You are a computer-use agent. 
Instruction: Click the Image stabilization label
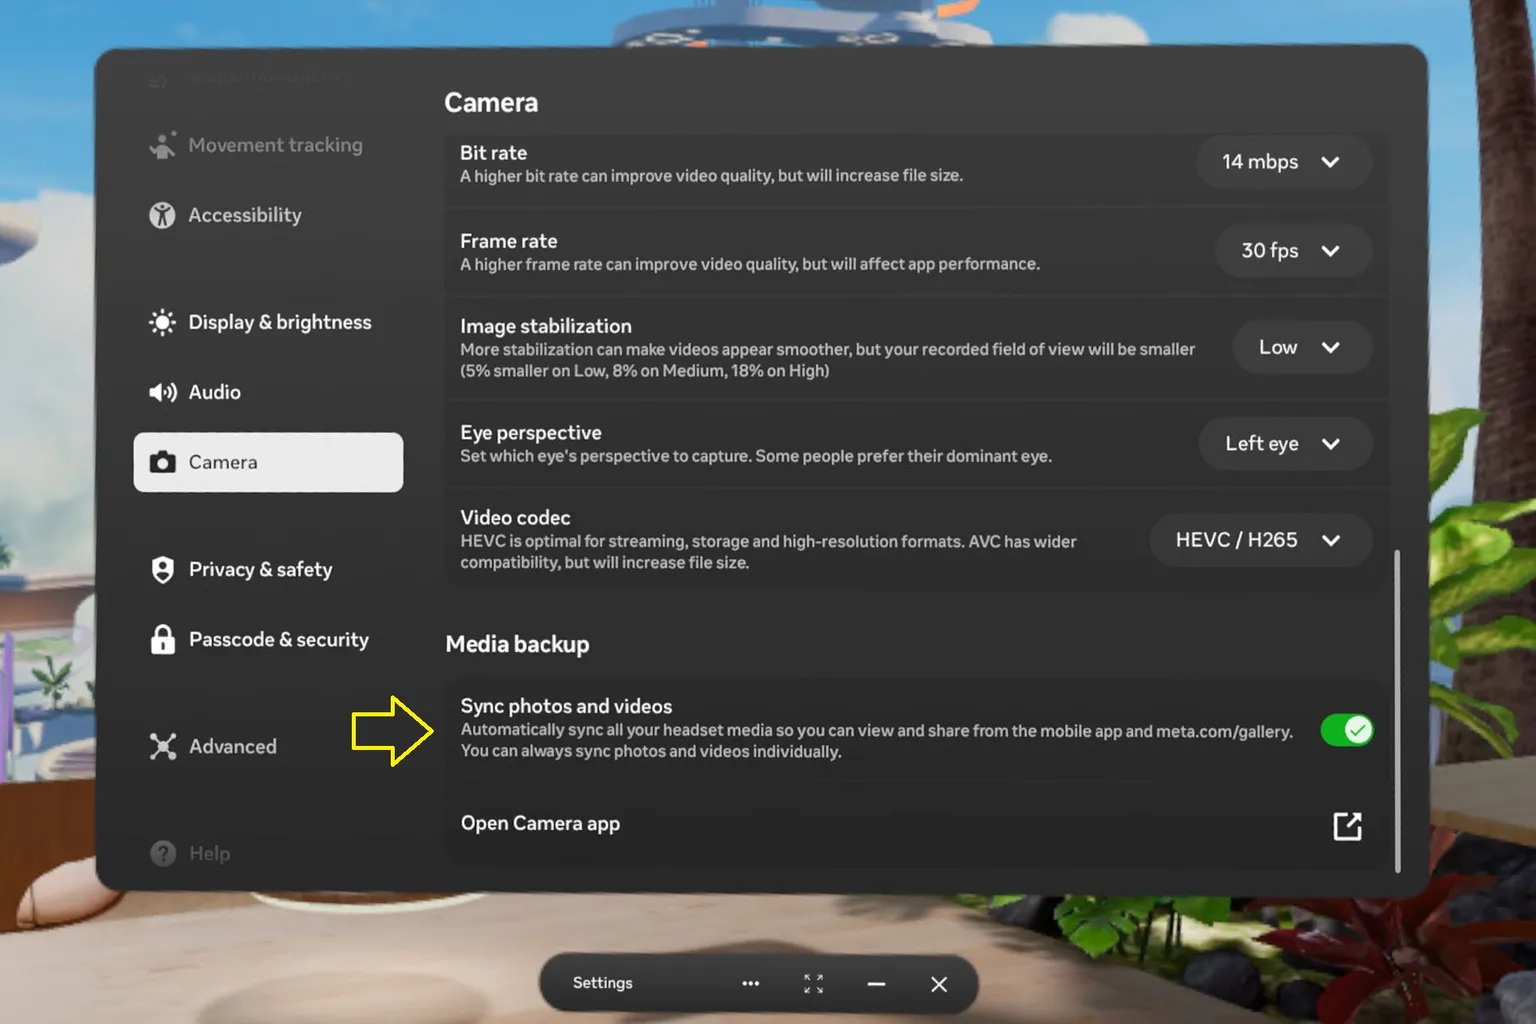click(x=546, y=326)
